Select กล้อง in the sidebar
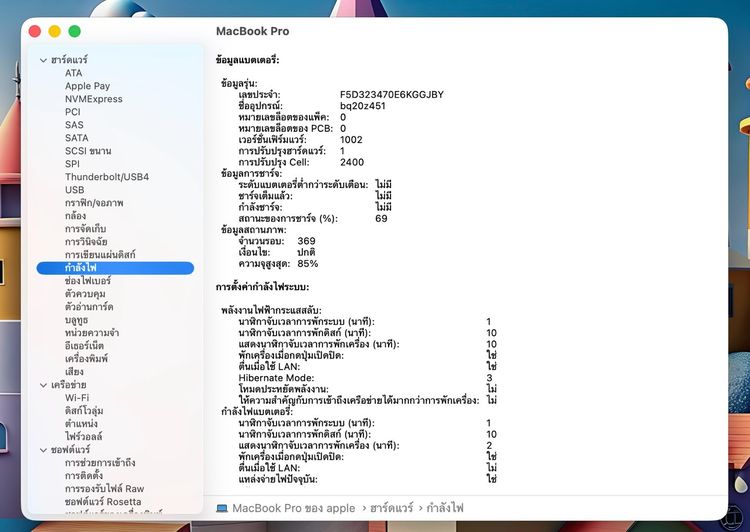This screenshot has width=750, height=532. tap(76, 216)
